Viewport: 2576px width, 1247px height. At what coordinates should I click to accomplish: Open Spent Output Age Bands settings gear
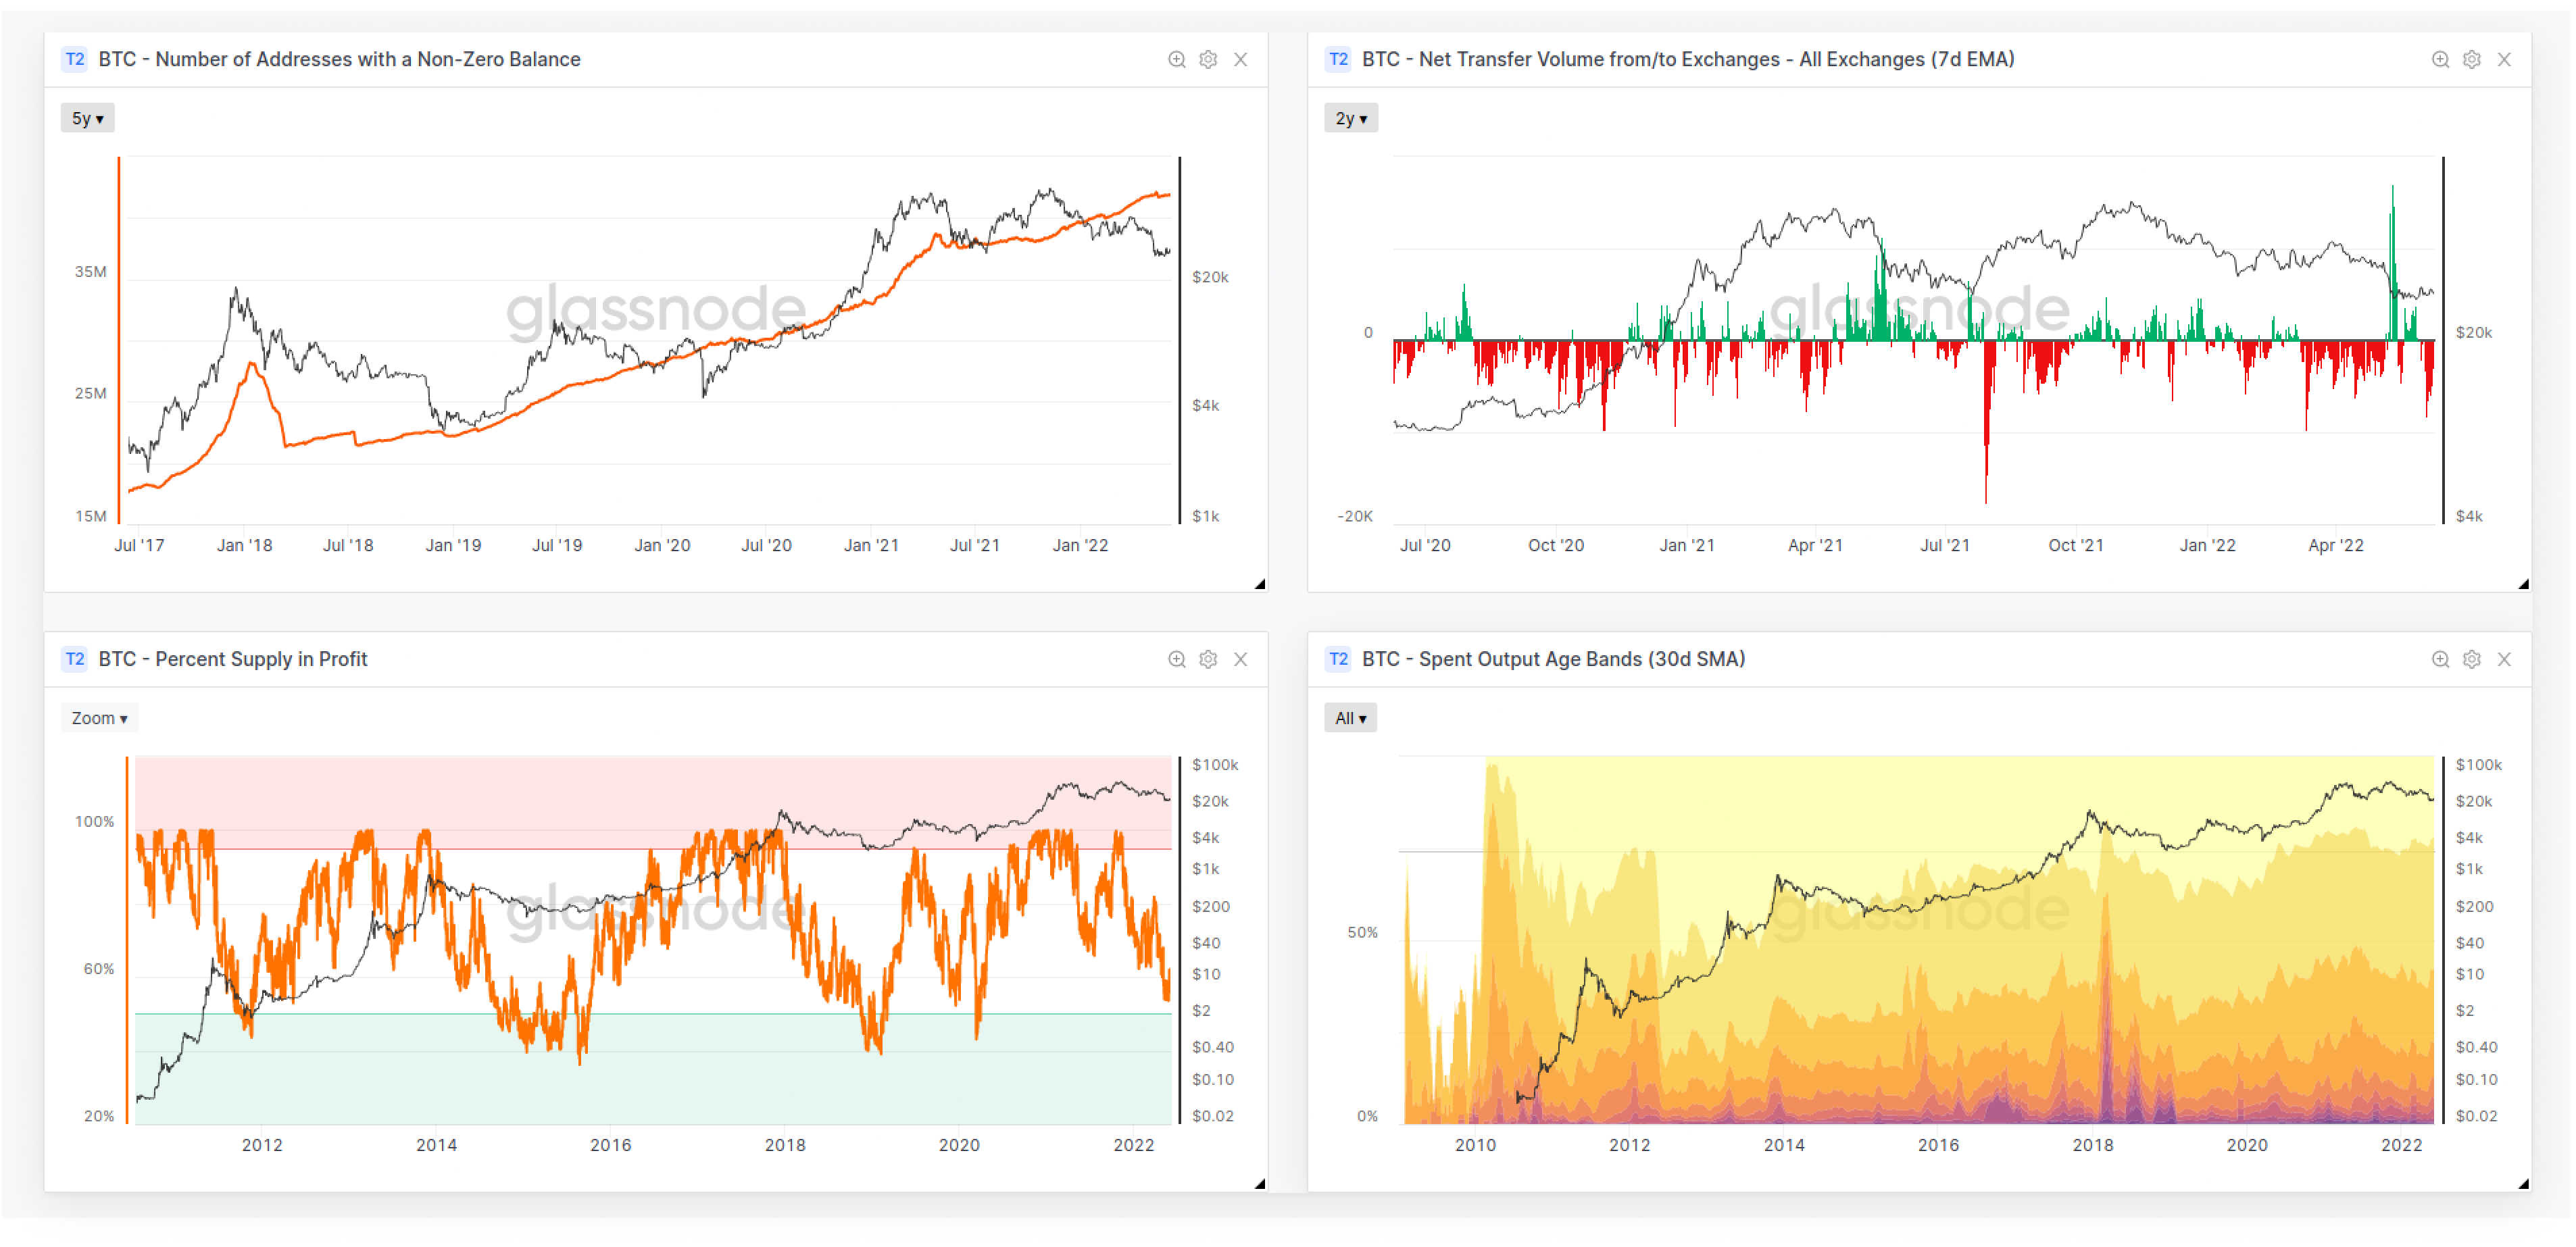click(2471, 659)
